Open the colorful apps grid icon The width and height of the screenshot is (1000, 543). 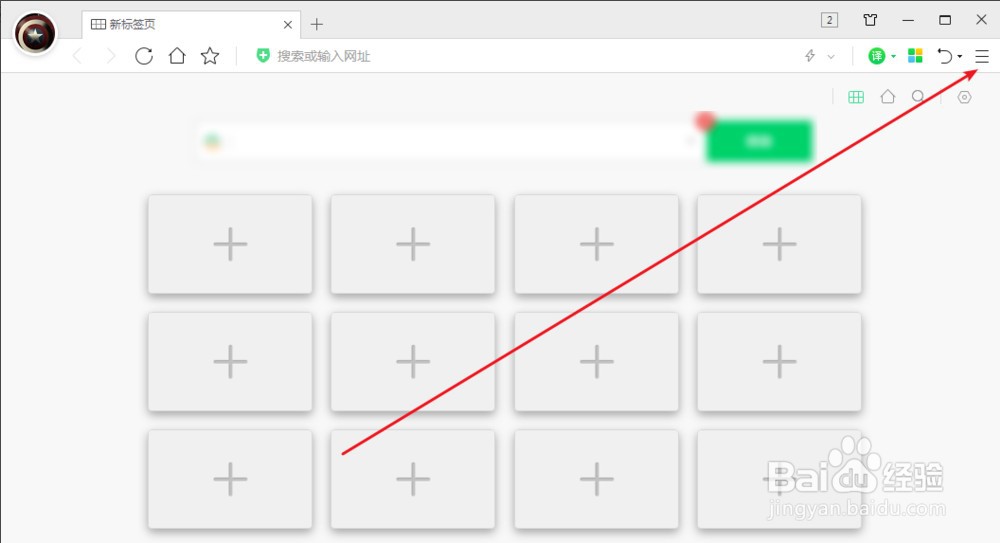pyautogui.click(x=915, y=56)
